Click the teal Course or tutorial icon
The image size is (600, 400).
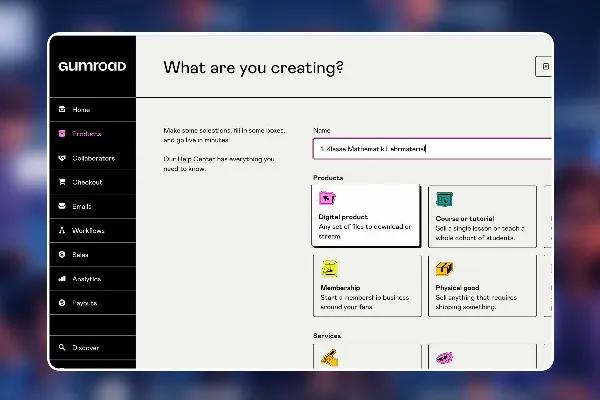[444, 199]
